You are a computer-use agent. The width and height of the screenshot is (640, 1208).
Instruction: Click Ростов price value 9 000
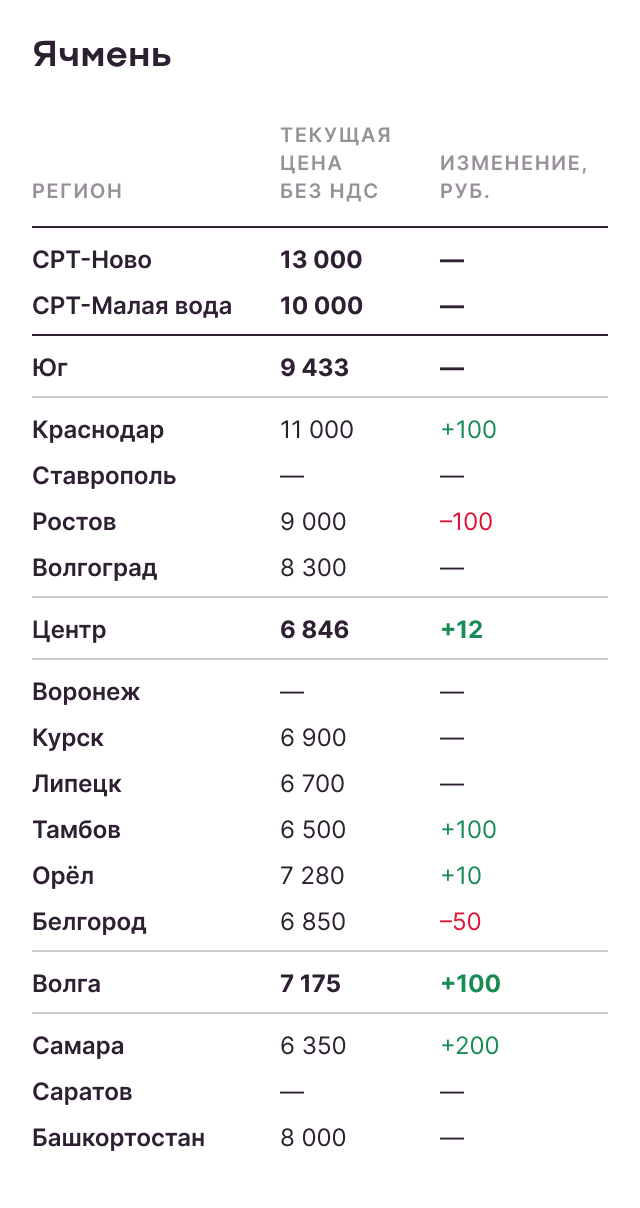coord(313,522)
